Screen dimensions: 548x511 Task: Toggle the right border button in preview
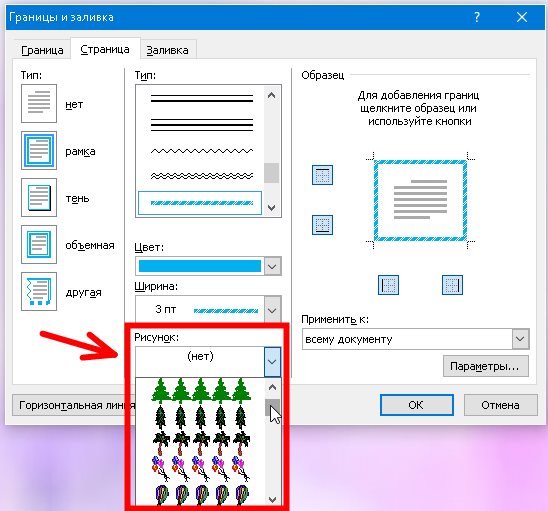[x=452, y=285]
